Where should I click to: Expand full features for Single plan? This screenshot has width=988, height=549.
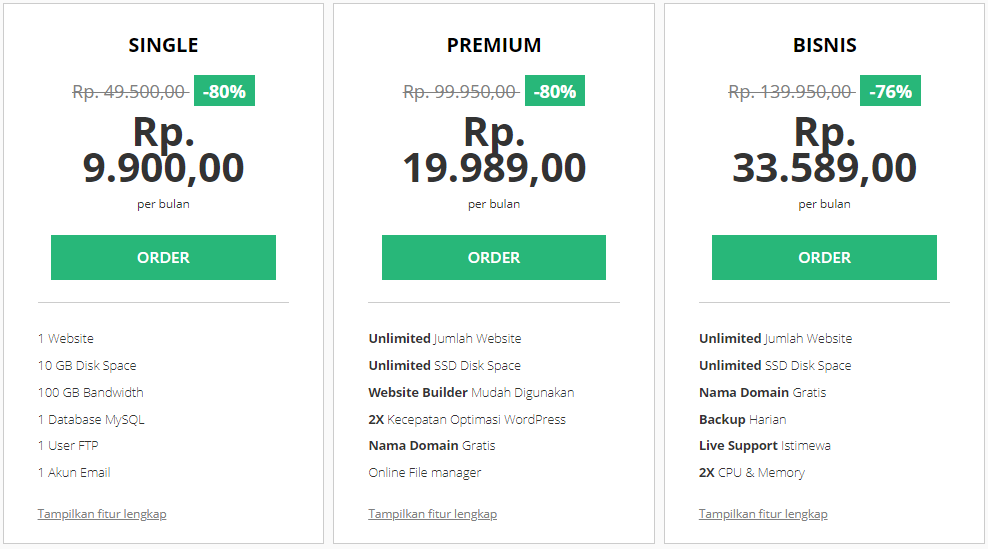pyautogui.click(x=102, y=514)
